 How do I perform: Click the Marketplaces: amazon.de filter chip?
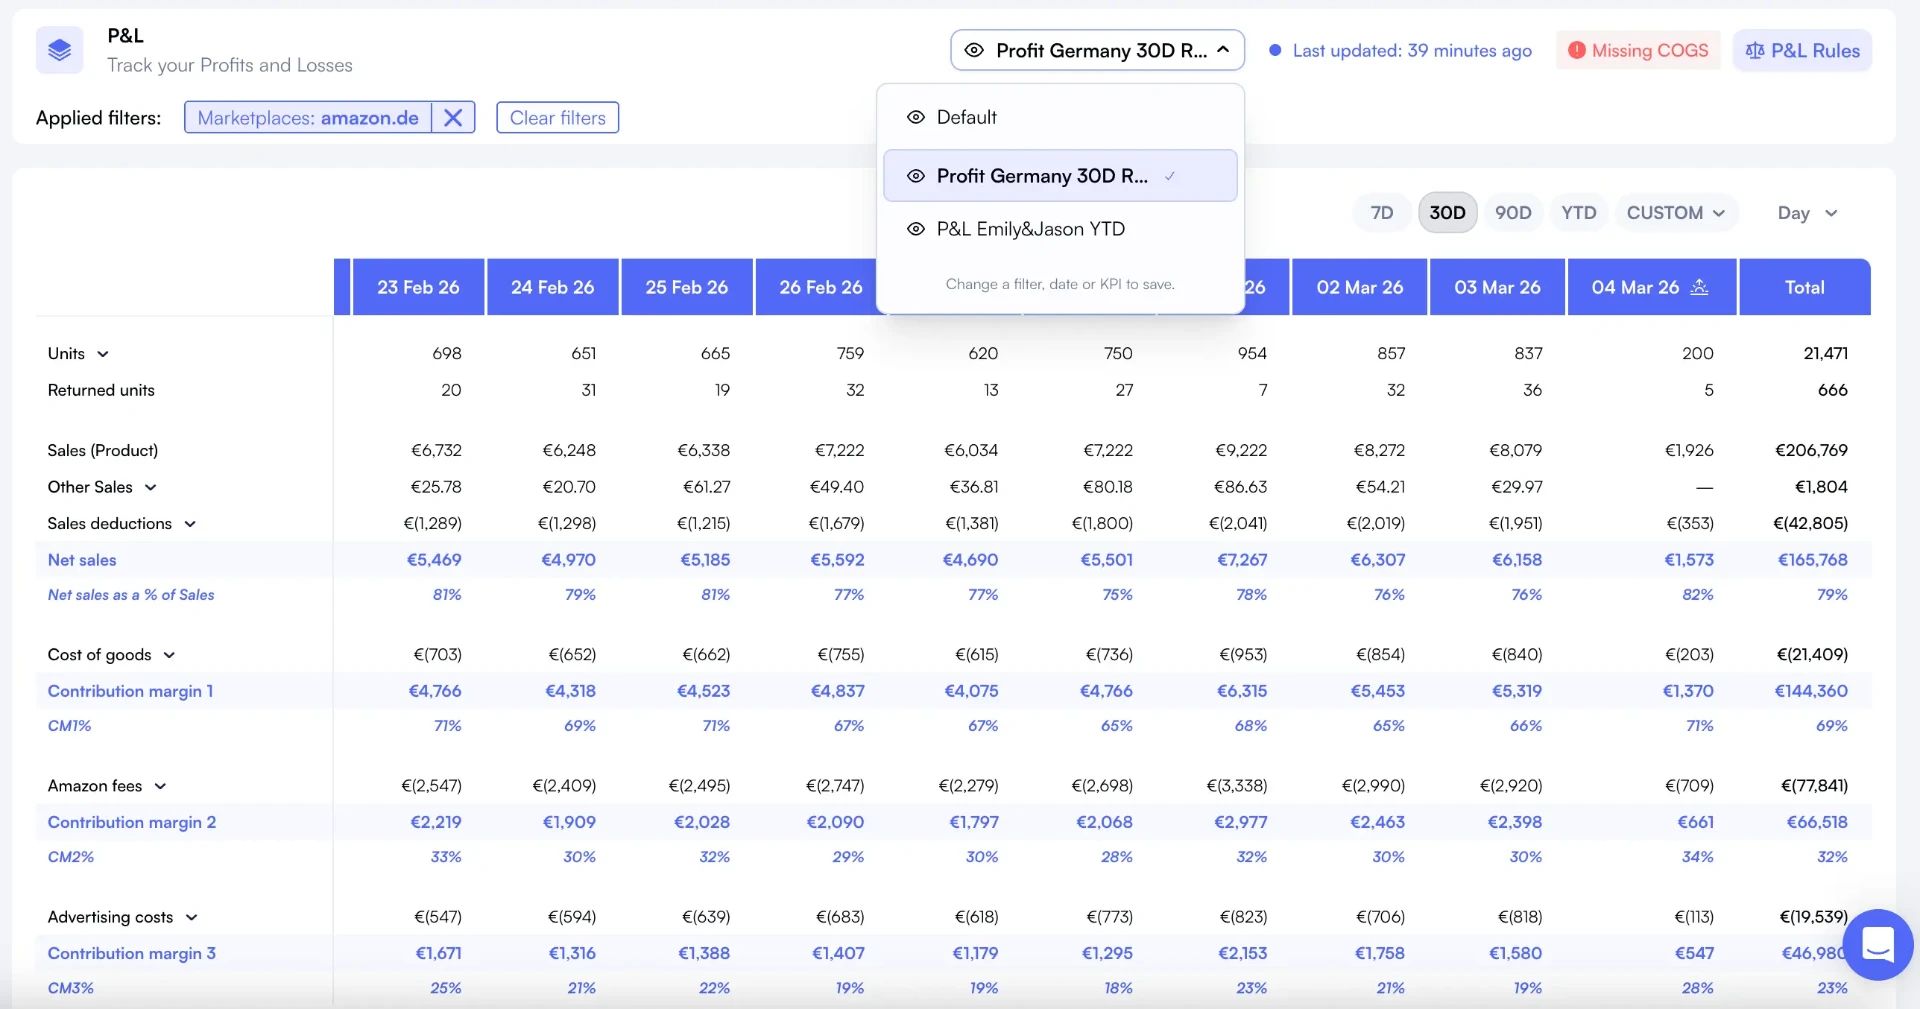(x=308, y=118)
